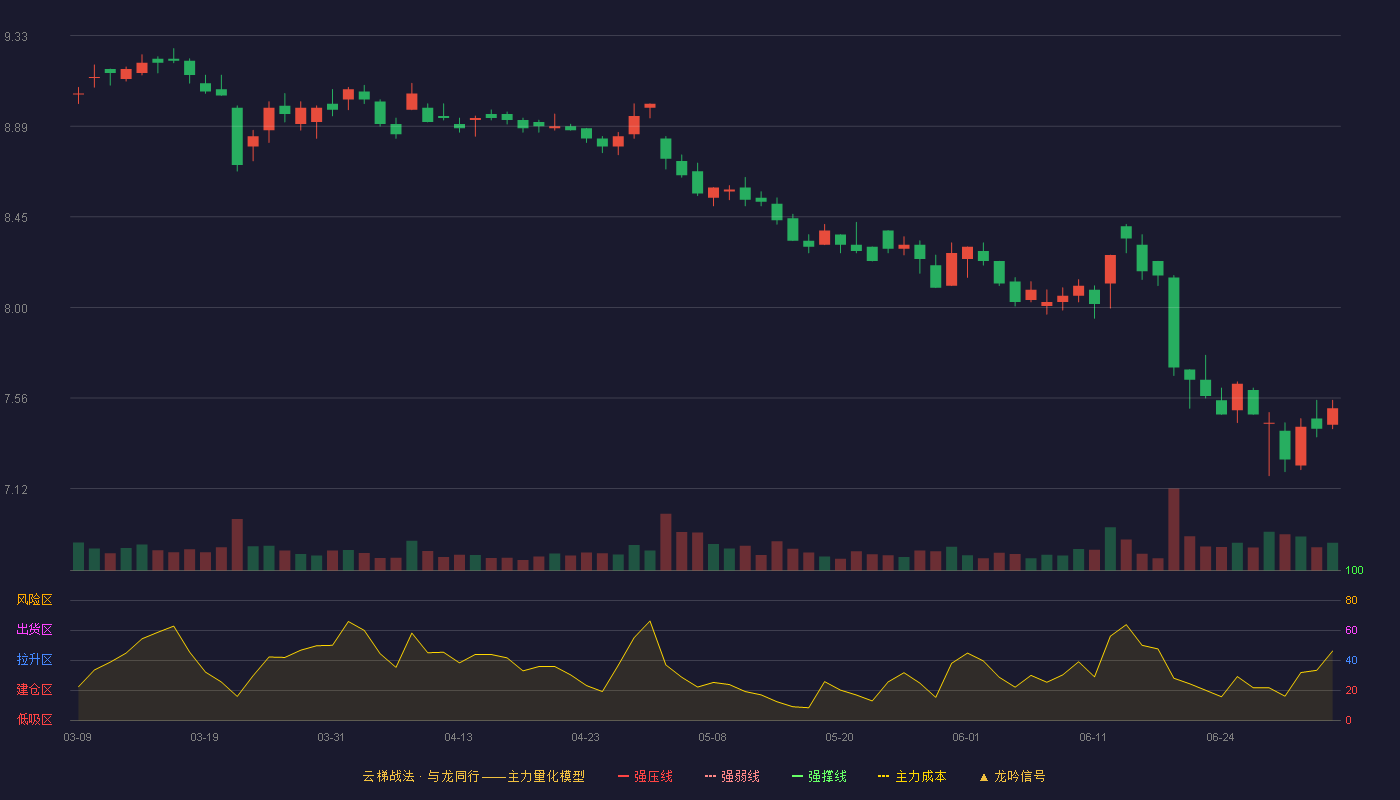Click the 03-31 date label
Screen dimensions: 1400x800
tap(332, 737)
